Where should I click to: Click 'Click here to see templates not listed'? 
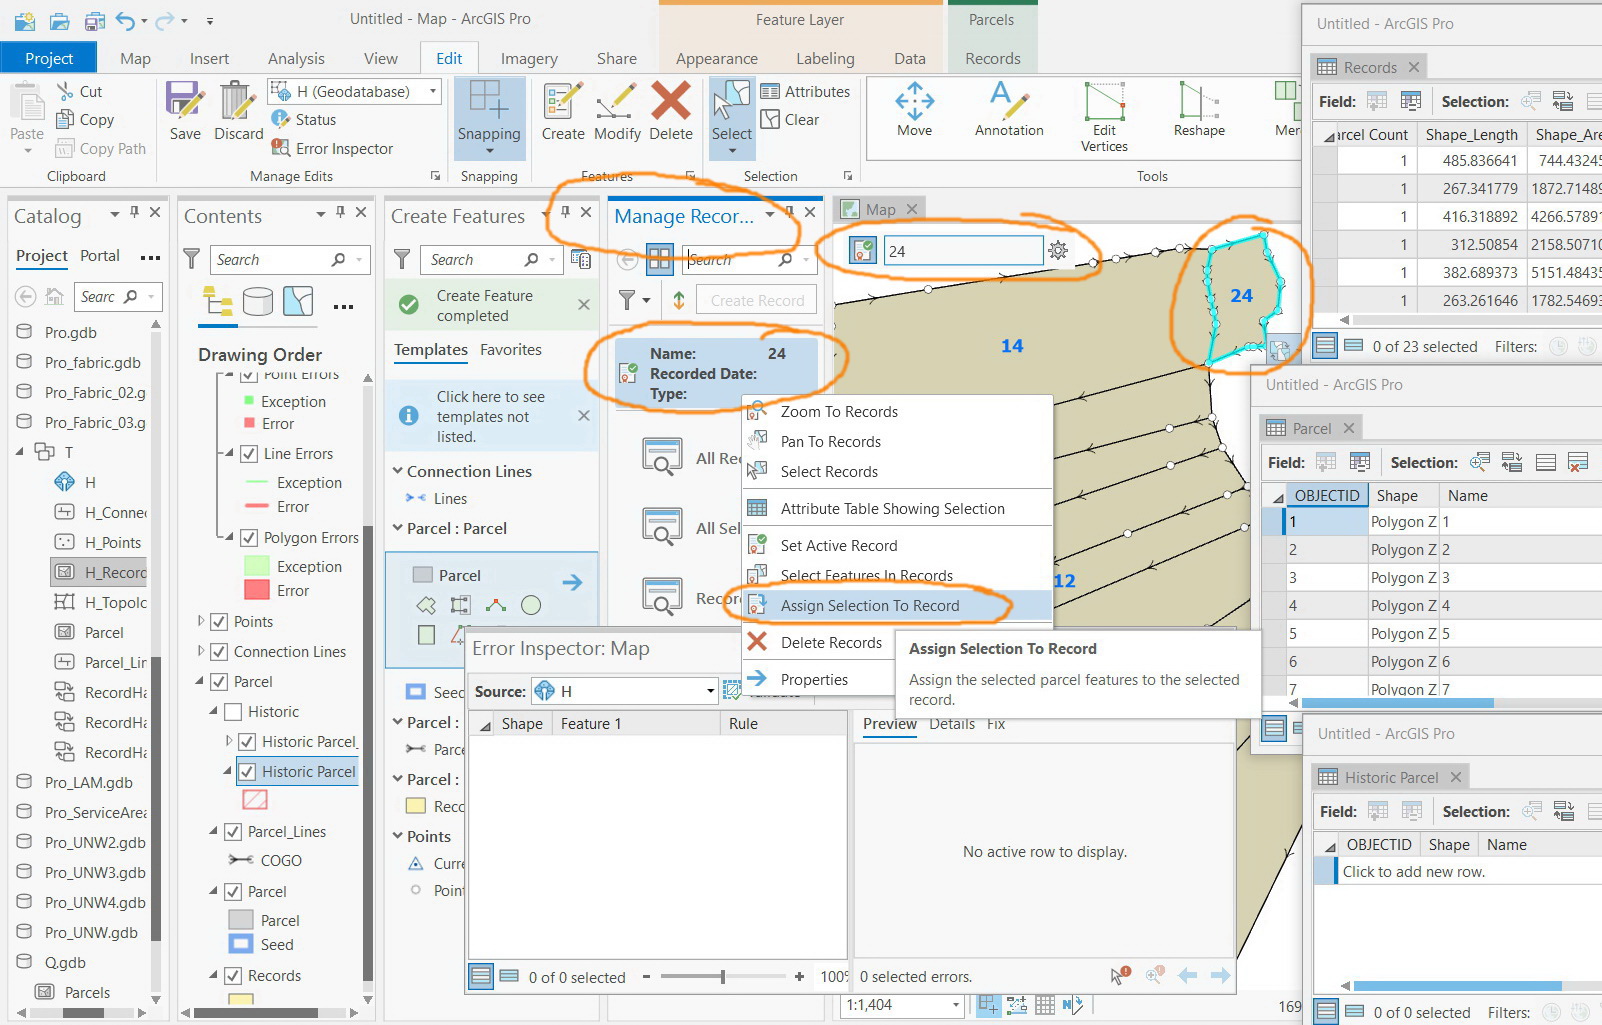(491, 416)
